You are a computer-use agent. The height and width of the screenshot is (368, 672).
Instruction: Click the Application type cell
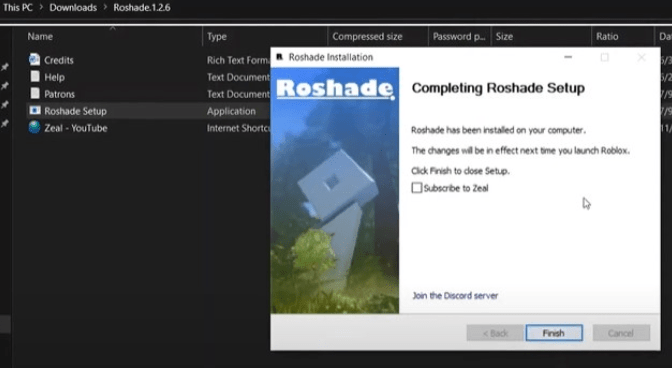tap(231, 111)
